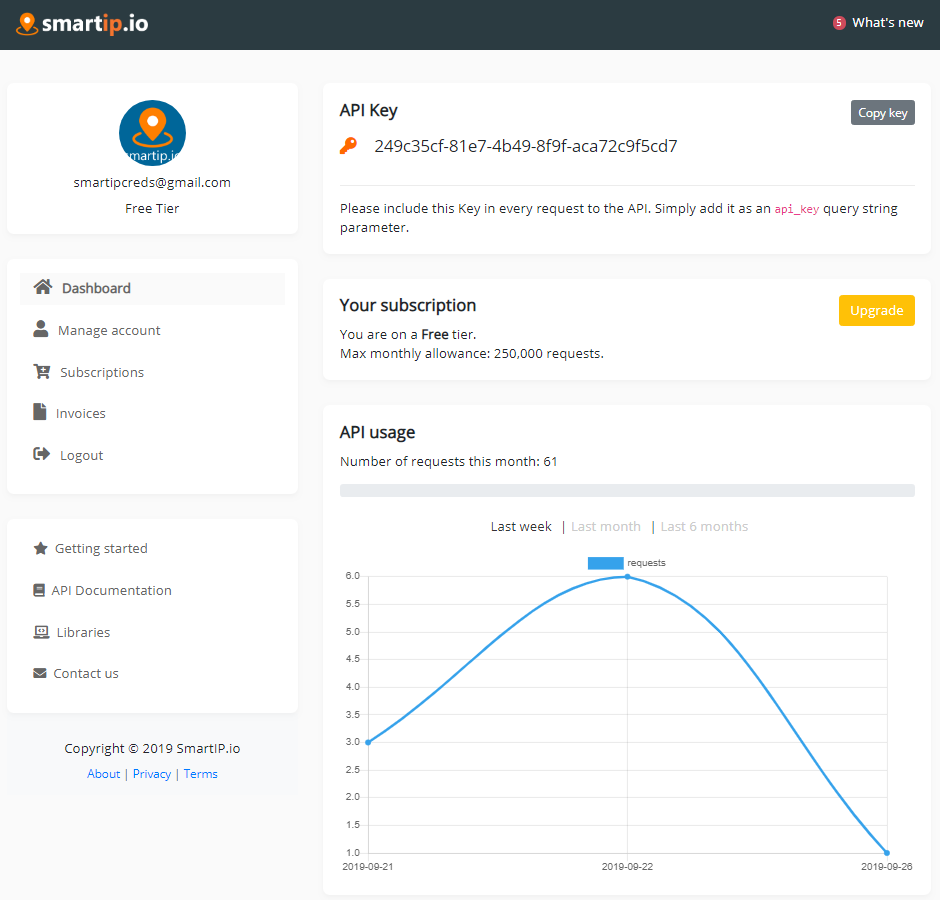This screenshot has width=940, height=900.
Task: Click the What's new link
Action: pos(887,23)
